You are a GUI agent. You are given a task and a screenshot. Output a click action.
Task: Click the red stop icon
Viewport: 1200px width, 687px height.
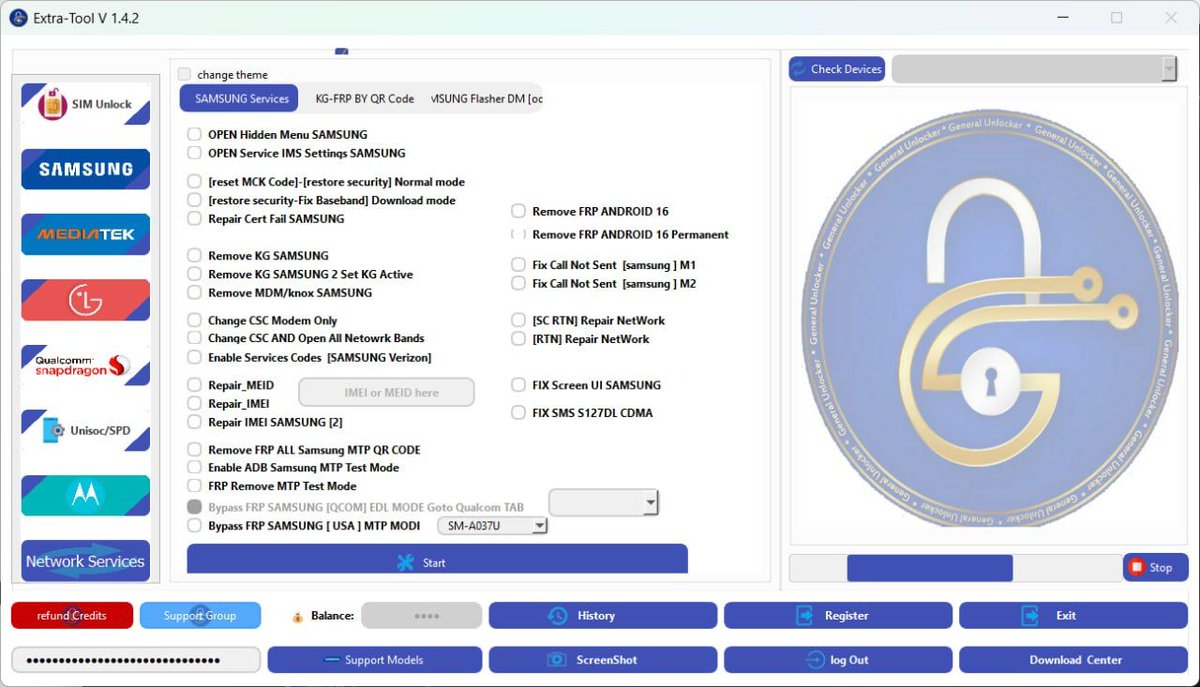coord(1136,567)
